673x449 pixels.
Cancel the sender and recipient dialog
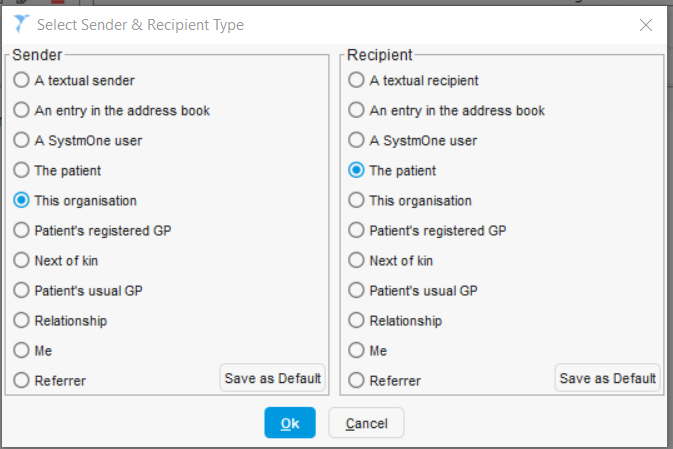tap(366, 423)
